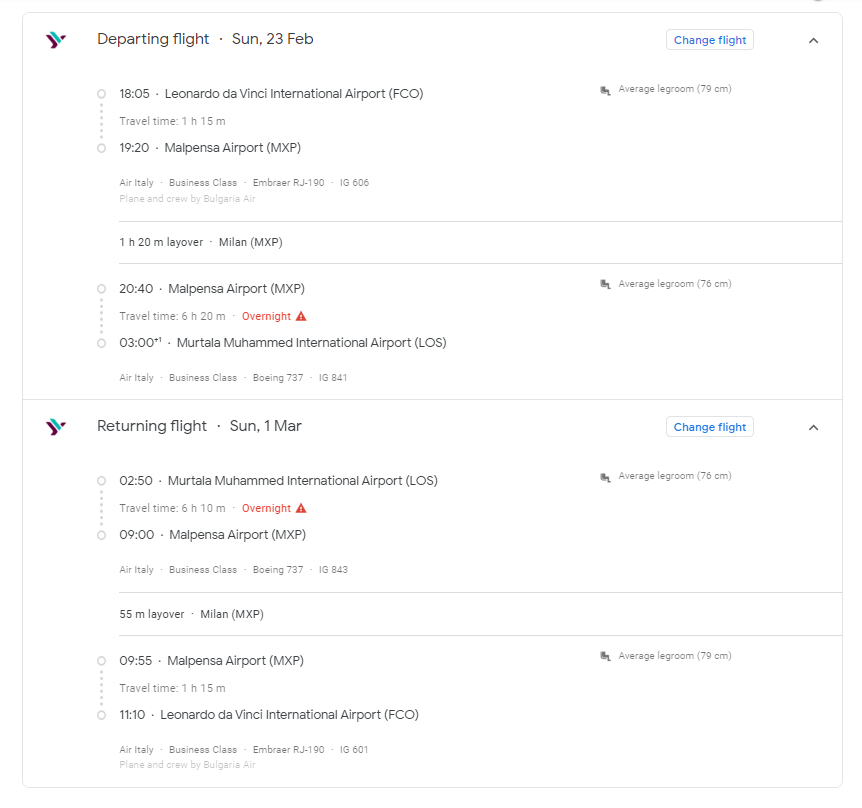Click the 03:00 Murtala Muhammed arrival stop marker

point(101,344)
